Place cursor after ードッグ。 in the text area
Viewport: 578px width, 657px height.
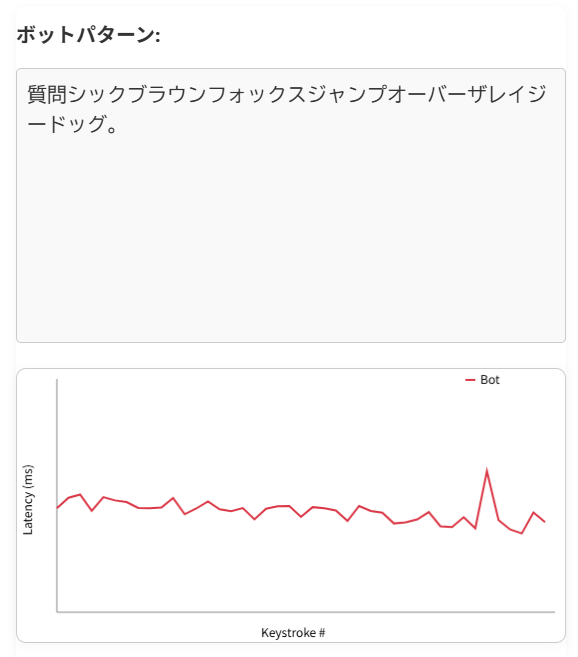(x=119, y=124)
